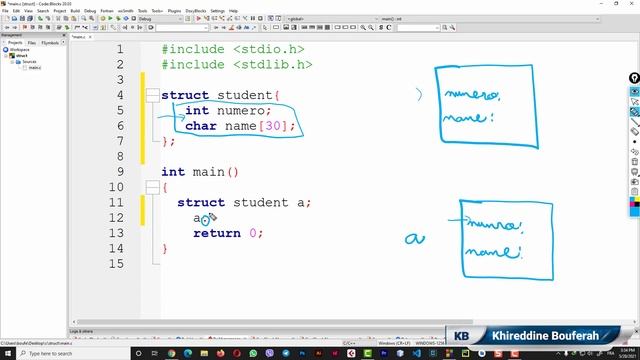
Task: Open the View menu
Action: [28, 11]
